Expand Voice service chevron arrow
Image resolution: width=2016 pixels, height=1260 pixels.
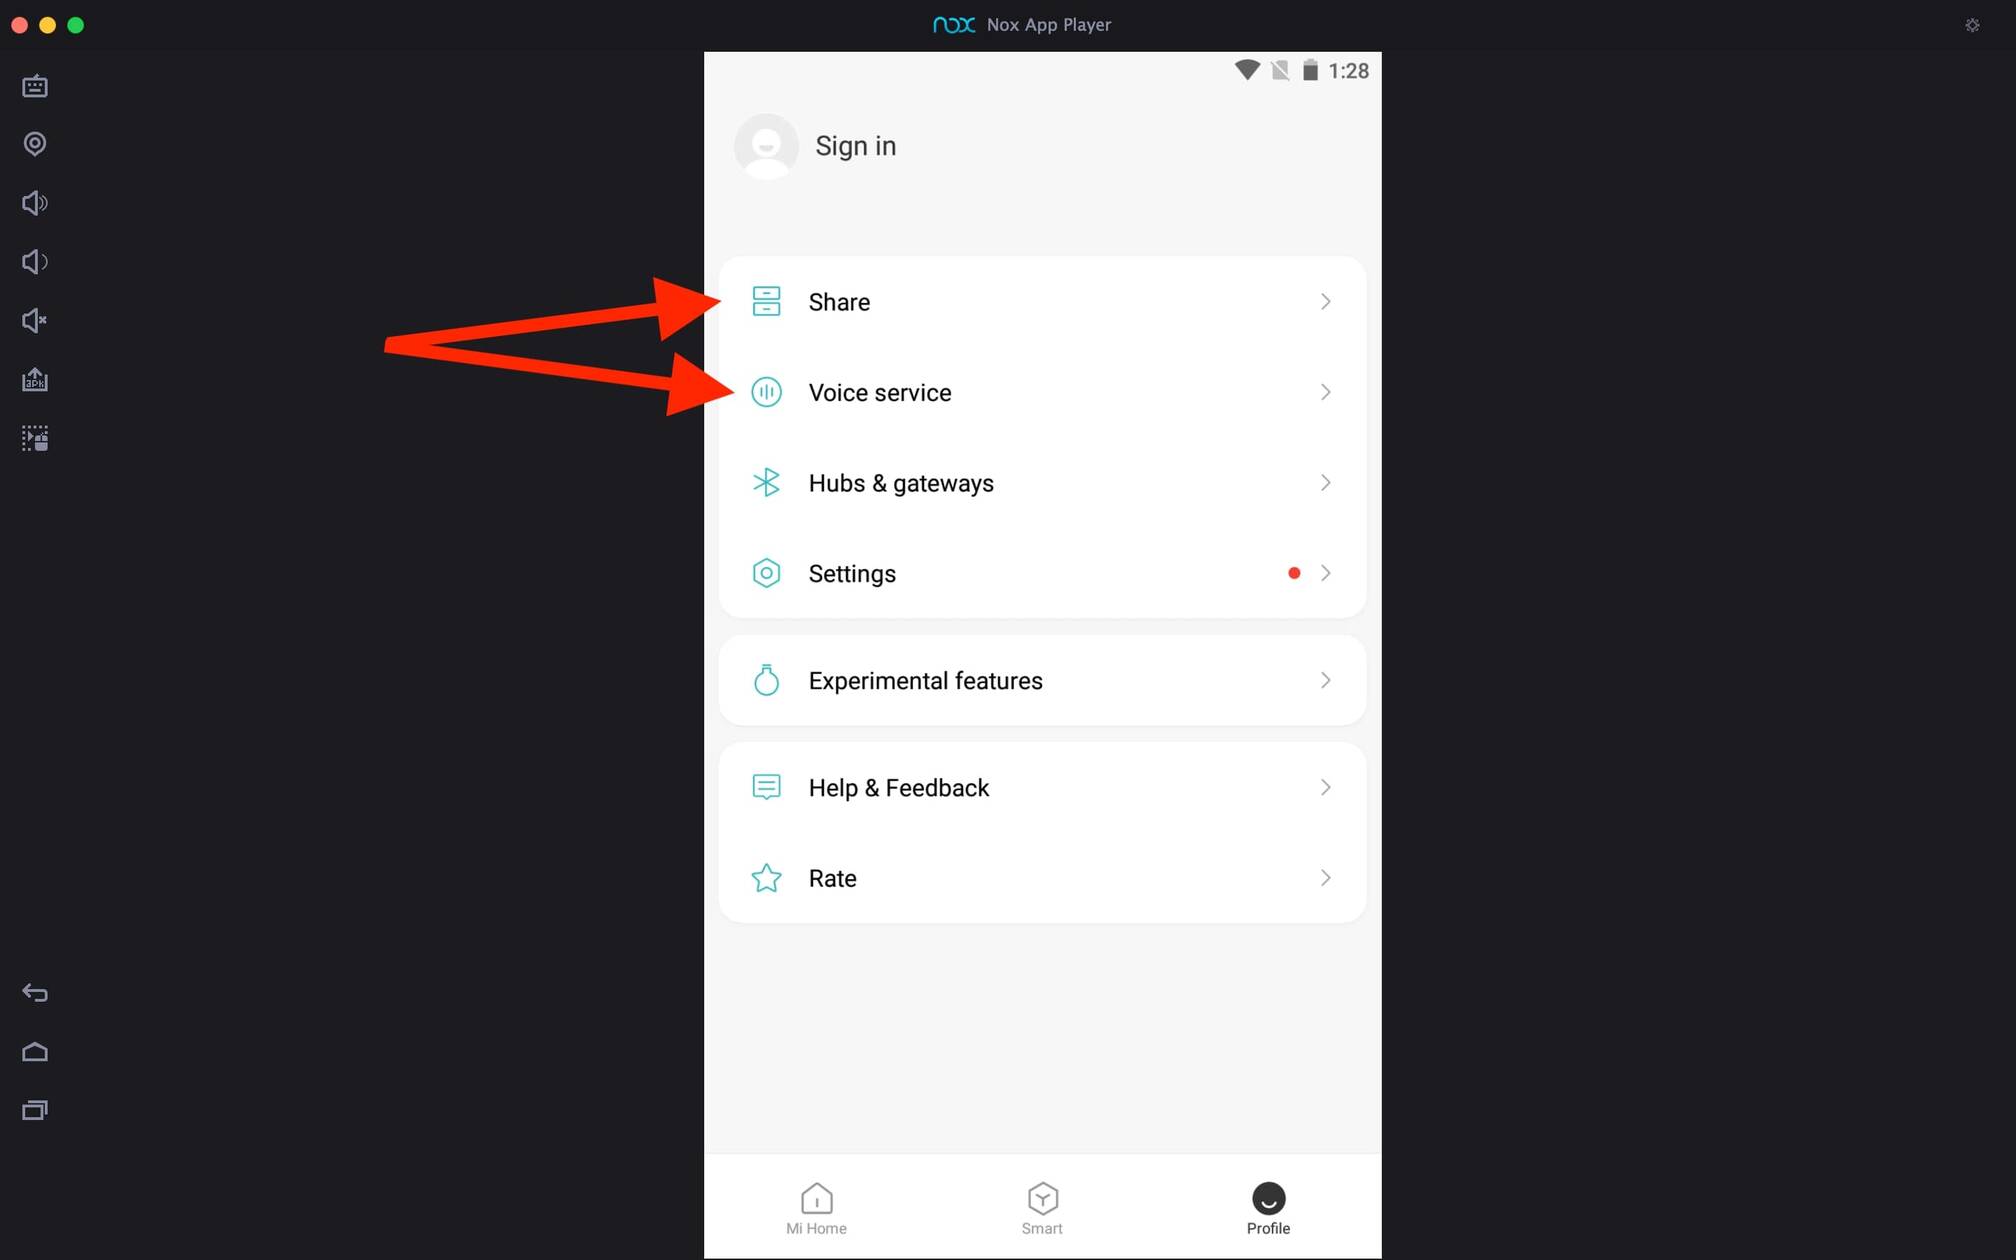(x=1324, y=392)
